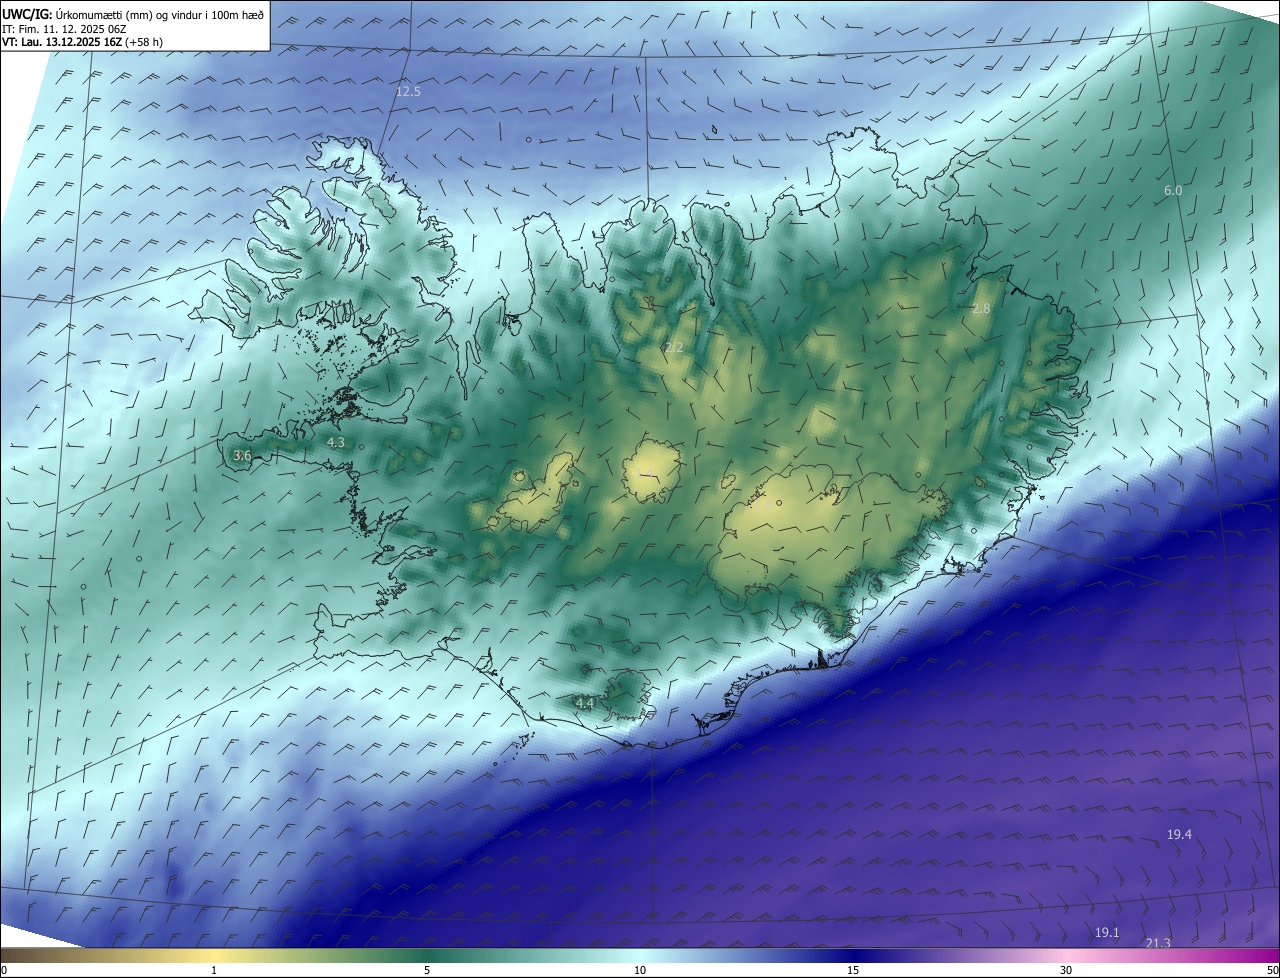This screenshot has height=978, width=1280.
Task: Click the 10 tick on the color scale
Action: [x=640, y=970]
